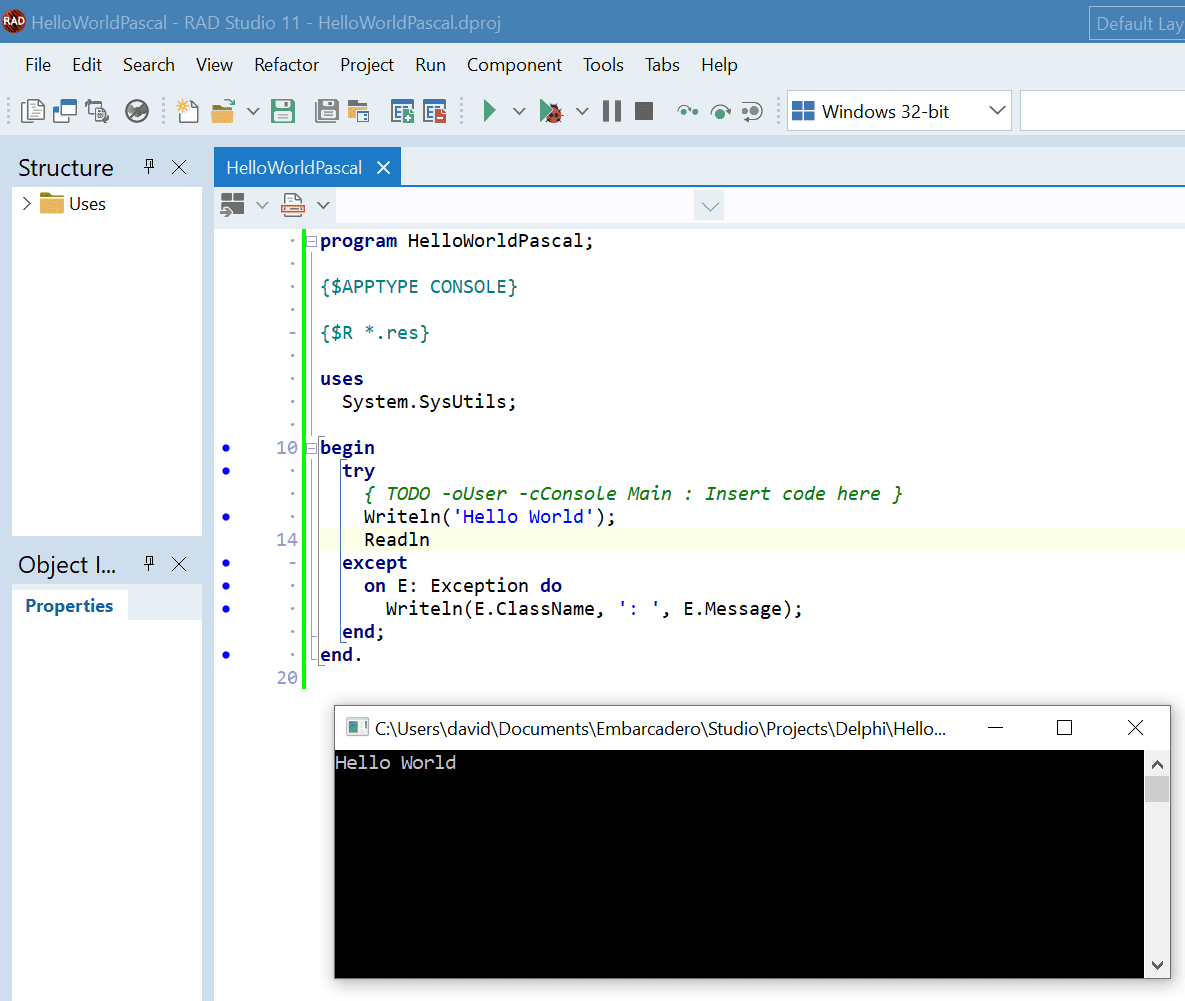
Task: Toggle breakpoint on the except line
Action: [x=226, y=563]
